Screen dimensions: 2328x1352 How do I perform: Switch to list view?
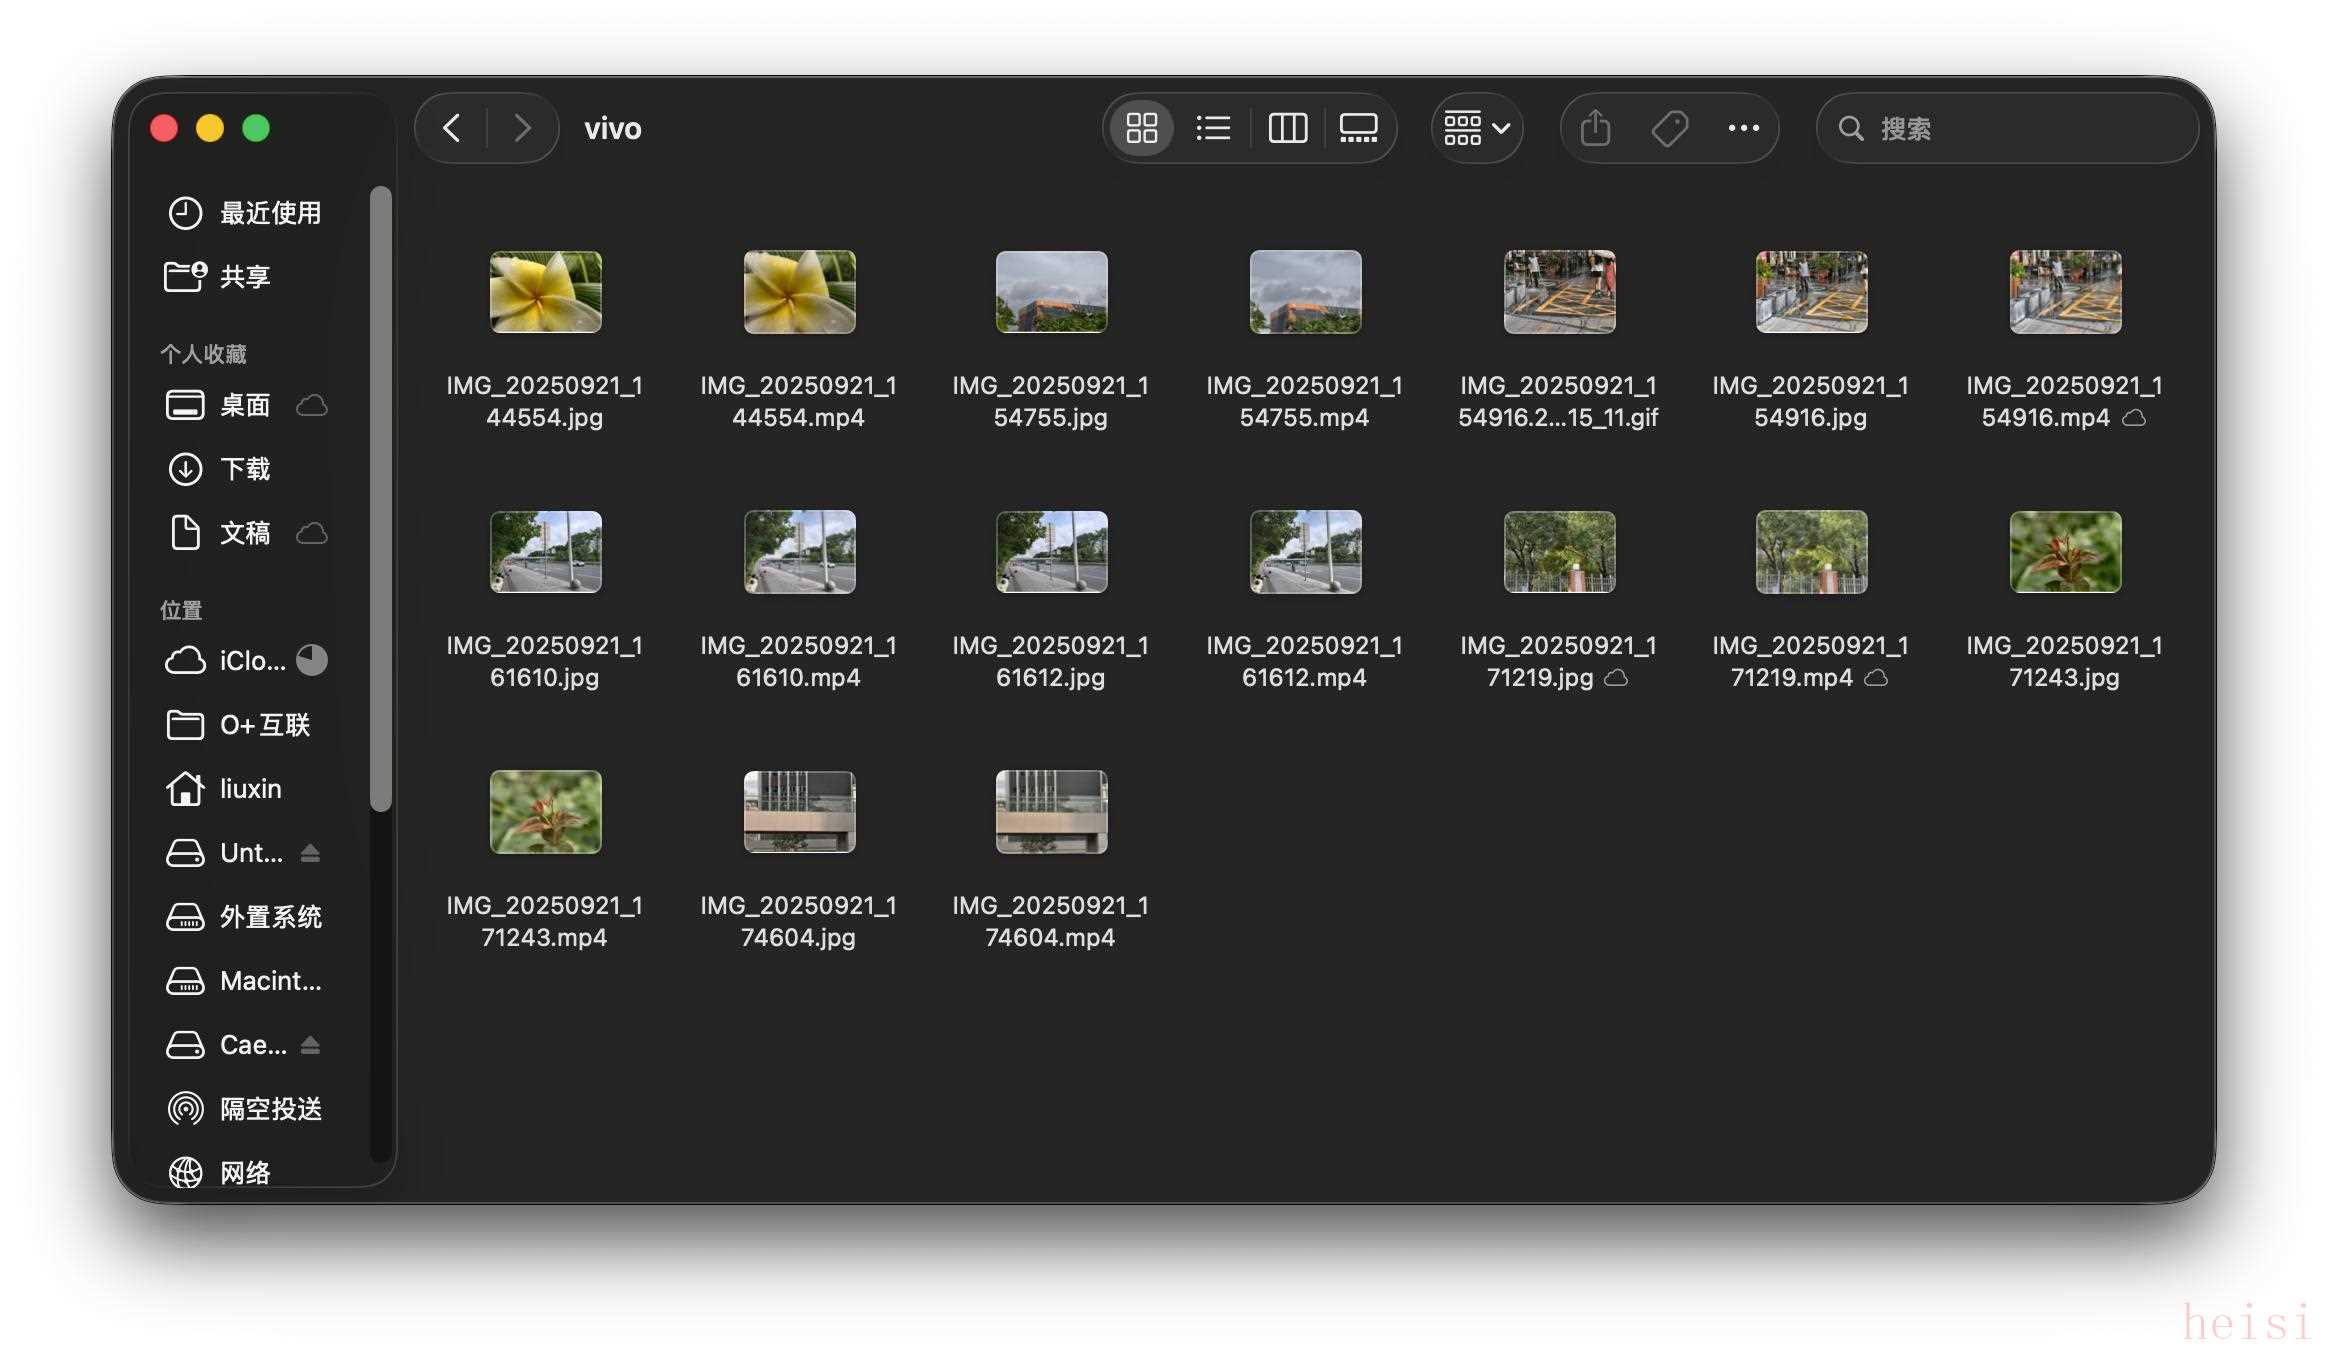click(1213, 128)
